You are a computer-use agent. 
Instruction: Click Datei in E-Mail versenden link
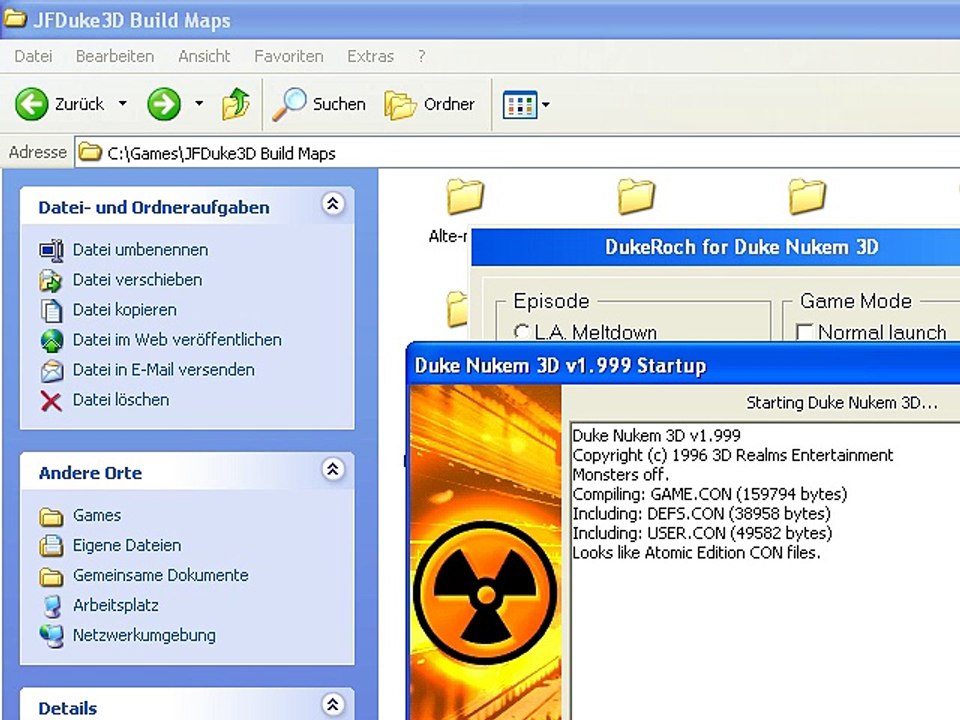[x=163, y=370]
